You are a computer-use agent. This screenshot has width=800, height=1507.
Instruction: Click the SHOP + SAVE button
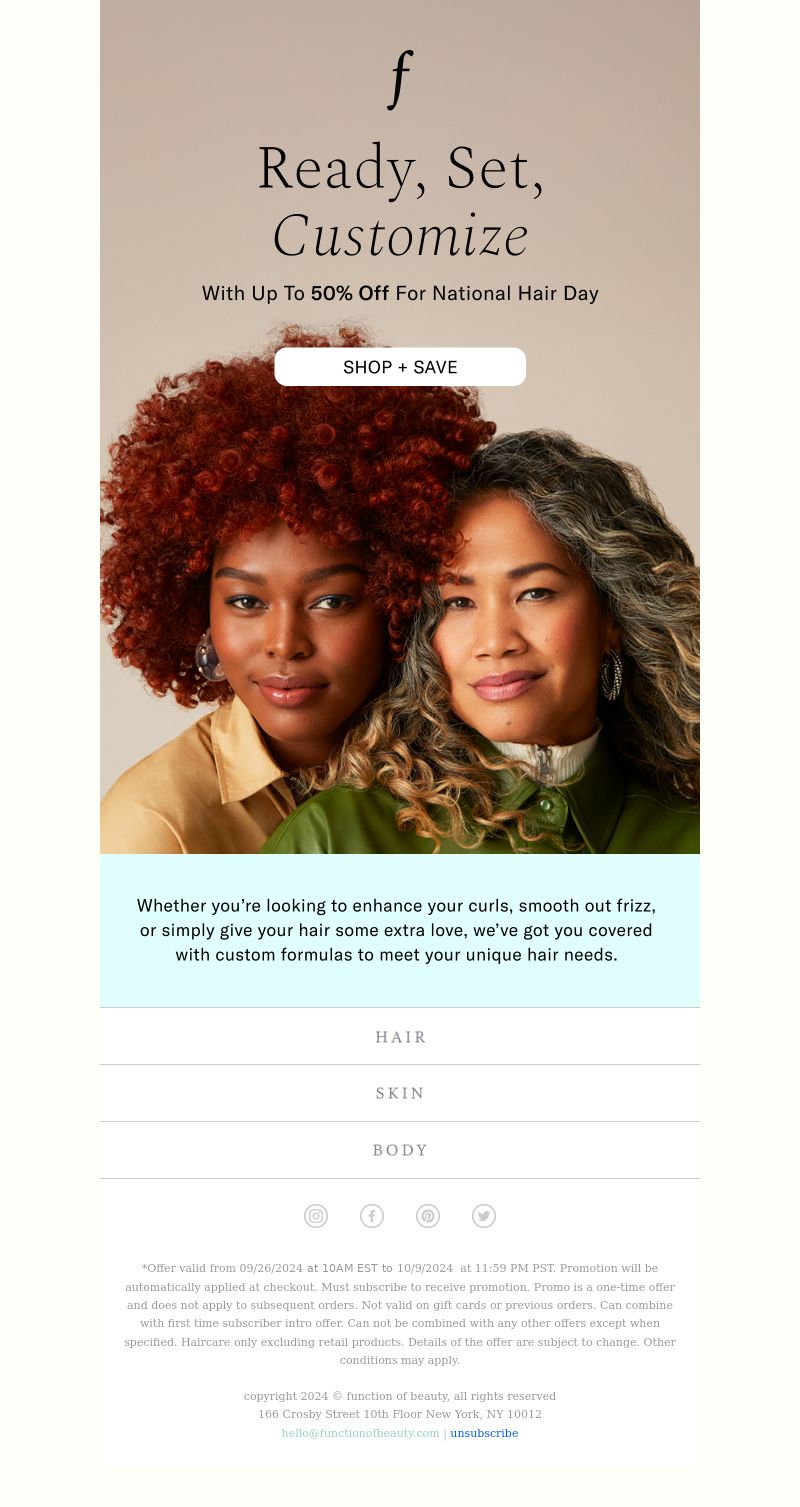[400, 367]
